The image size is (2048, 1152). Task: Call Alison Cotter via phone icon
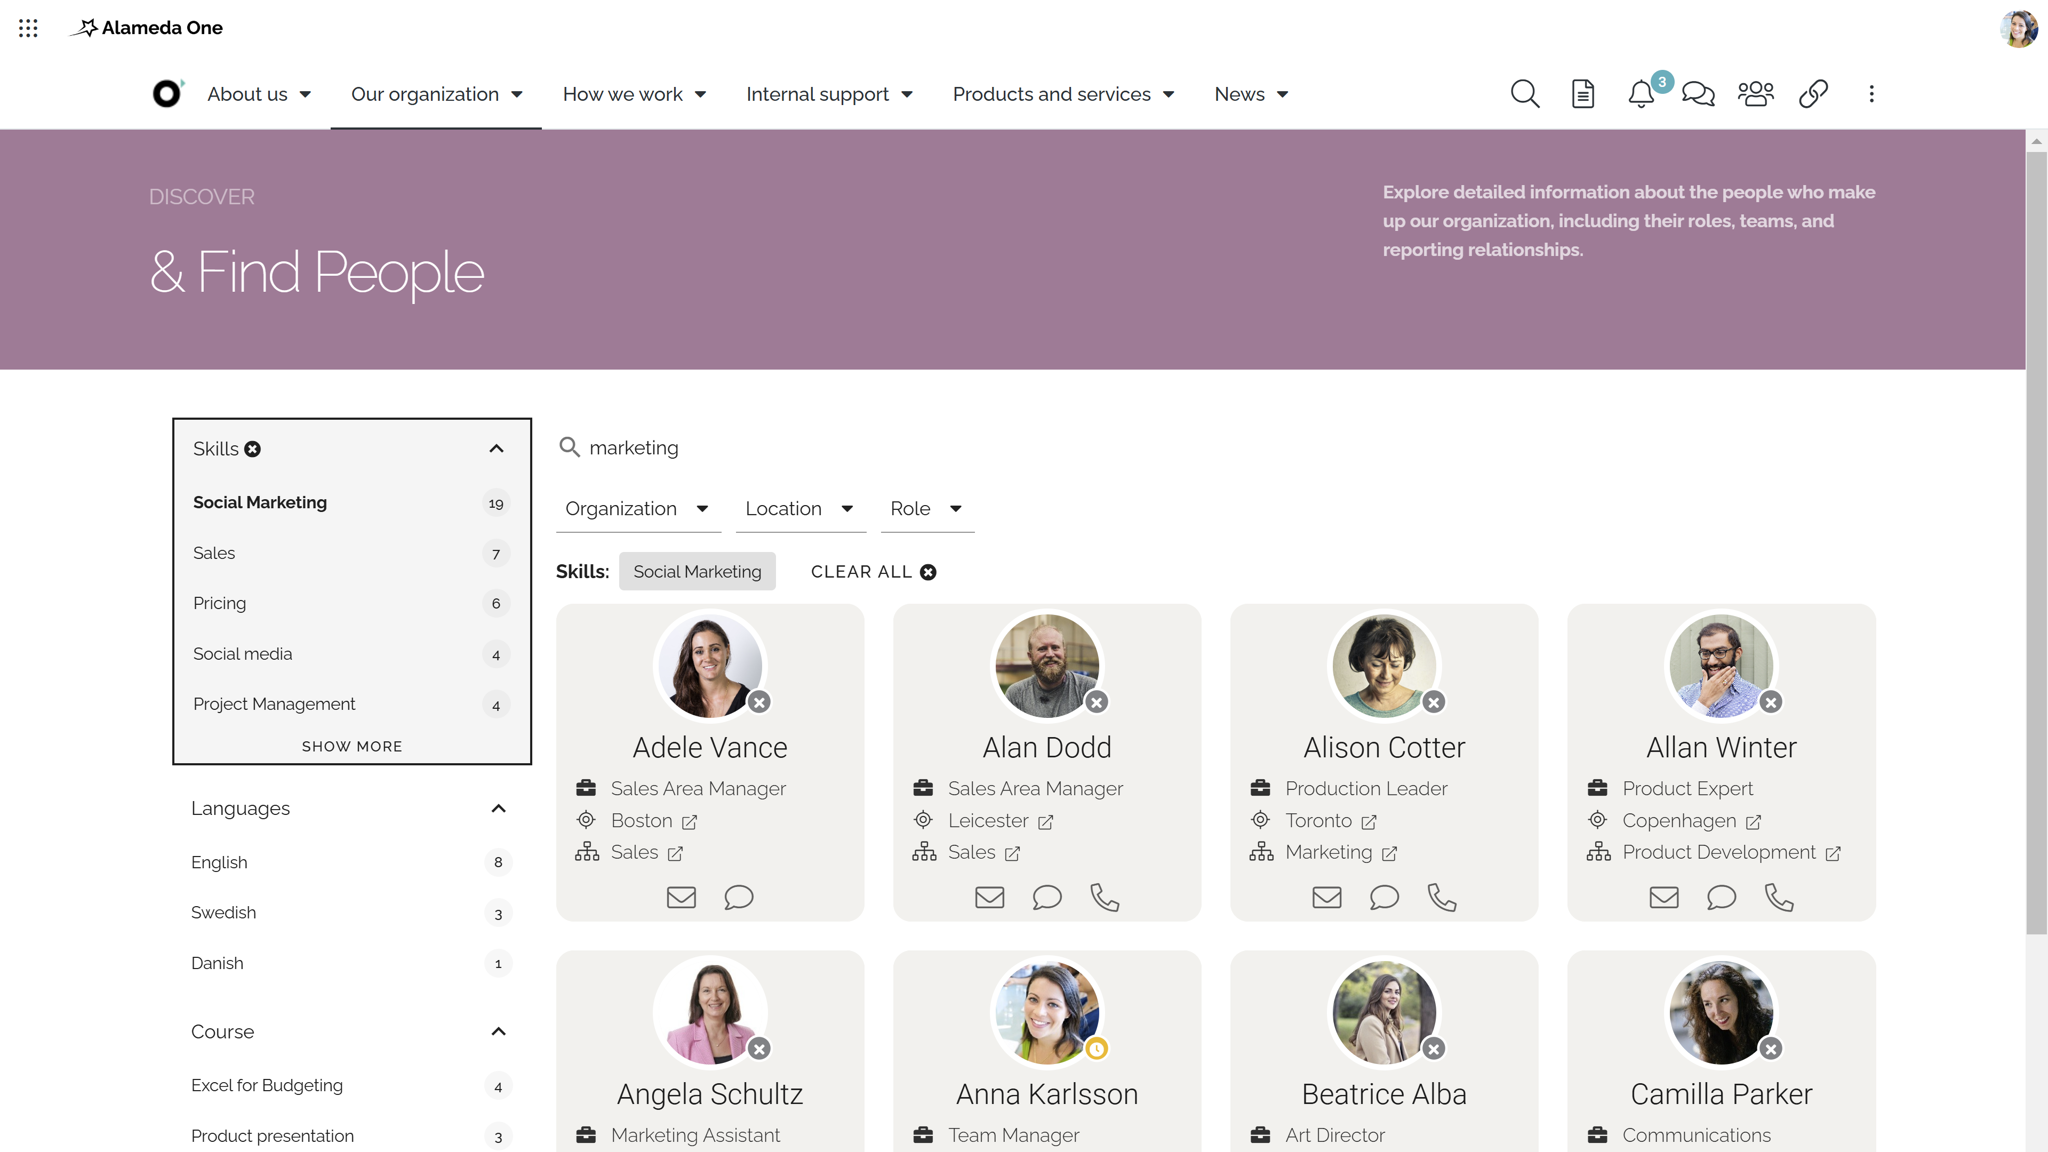point(1441,897)
